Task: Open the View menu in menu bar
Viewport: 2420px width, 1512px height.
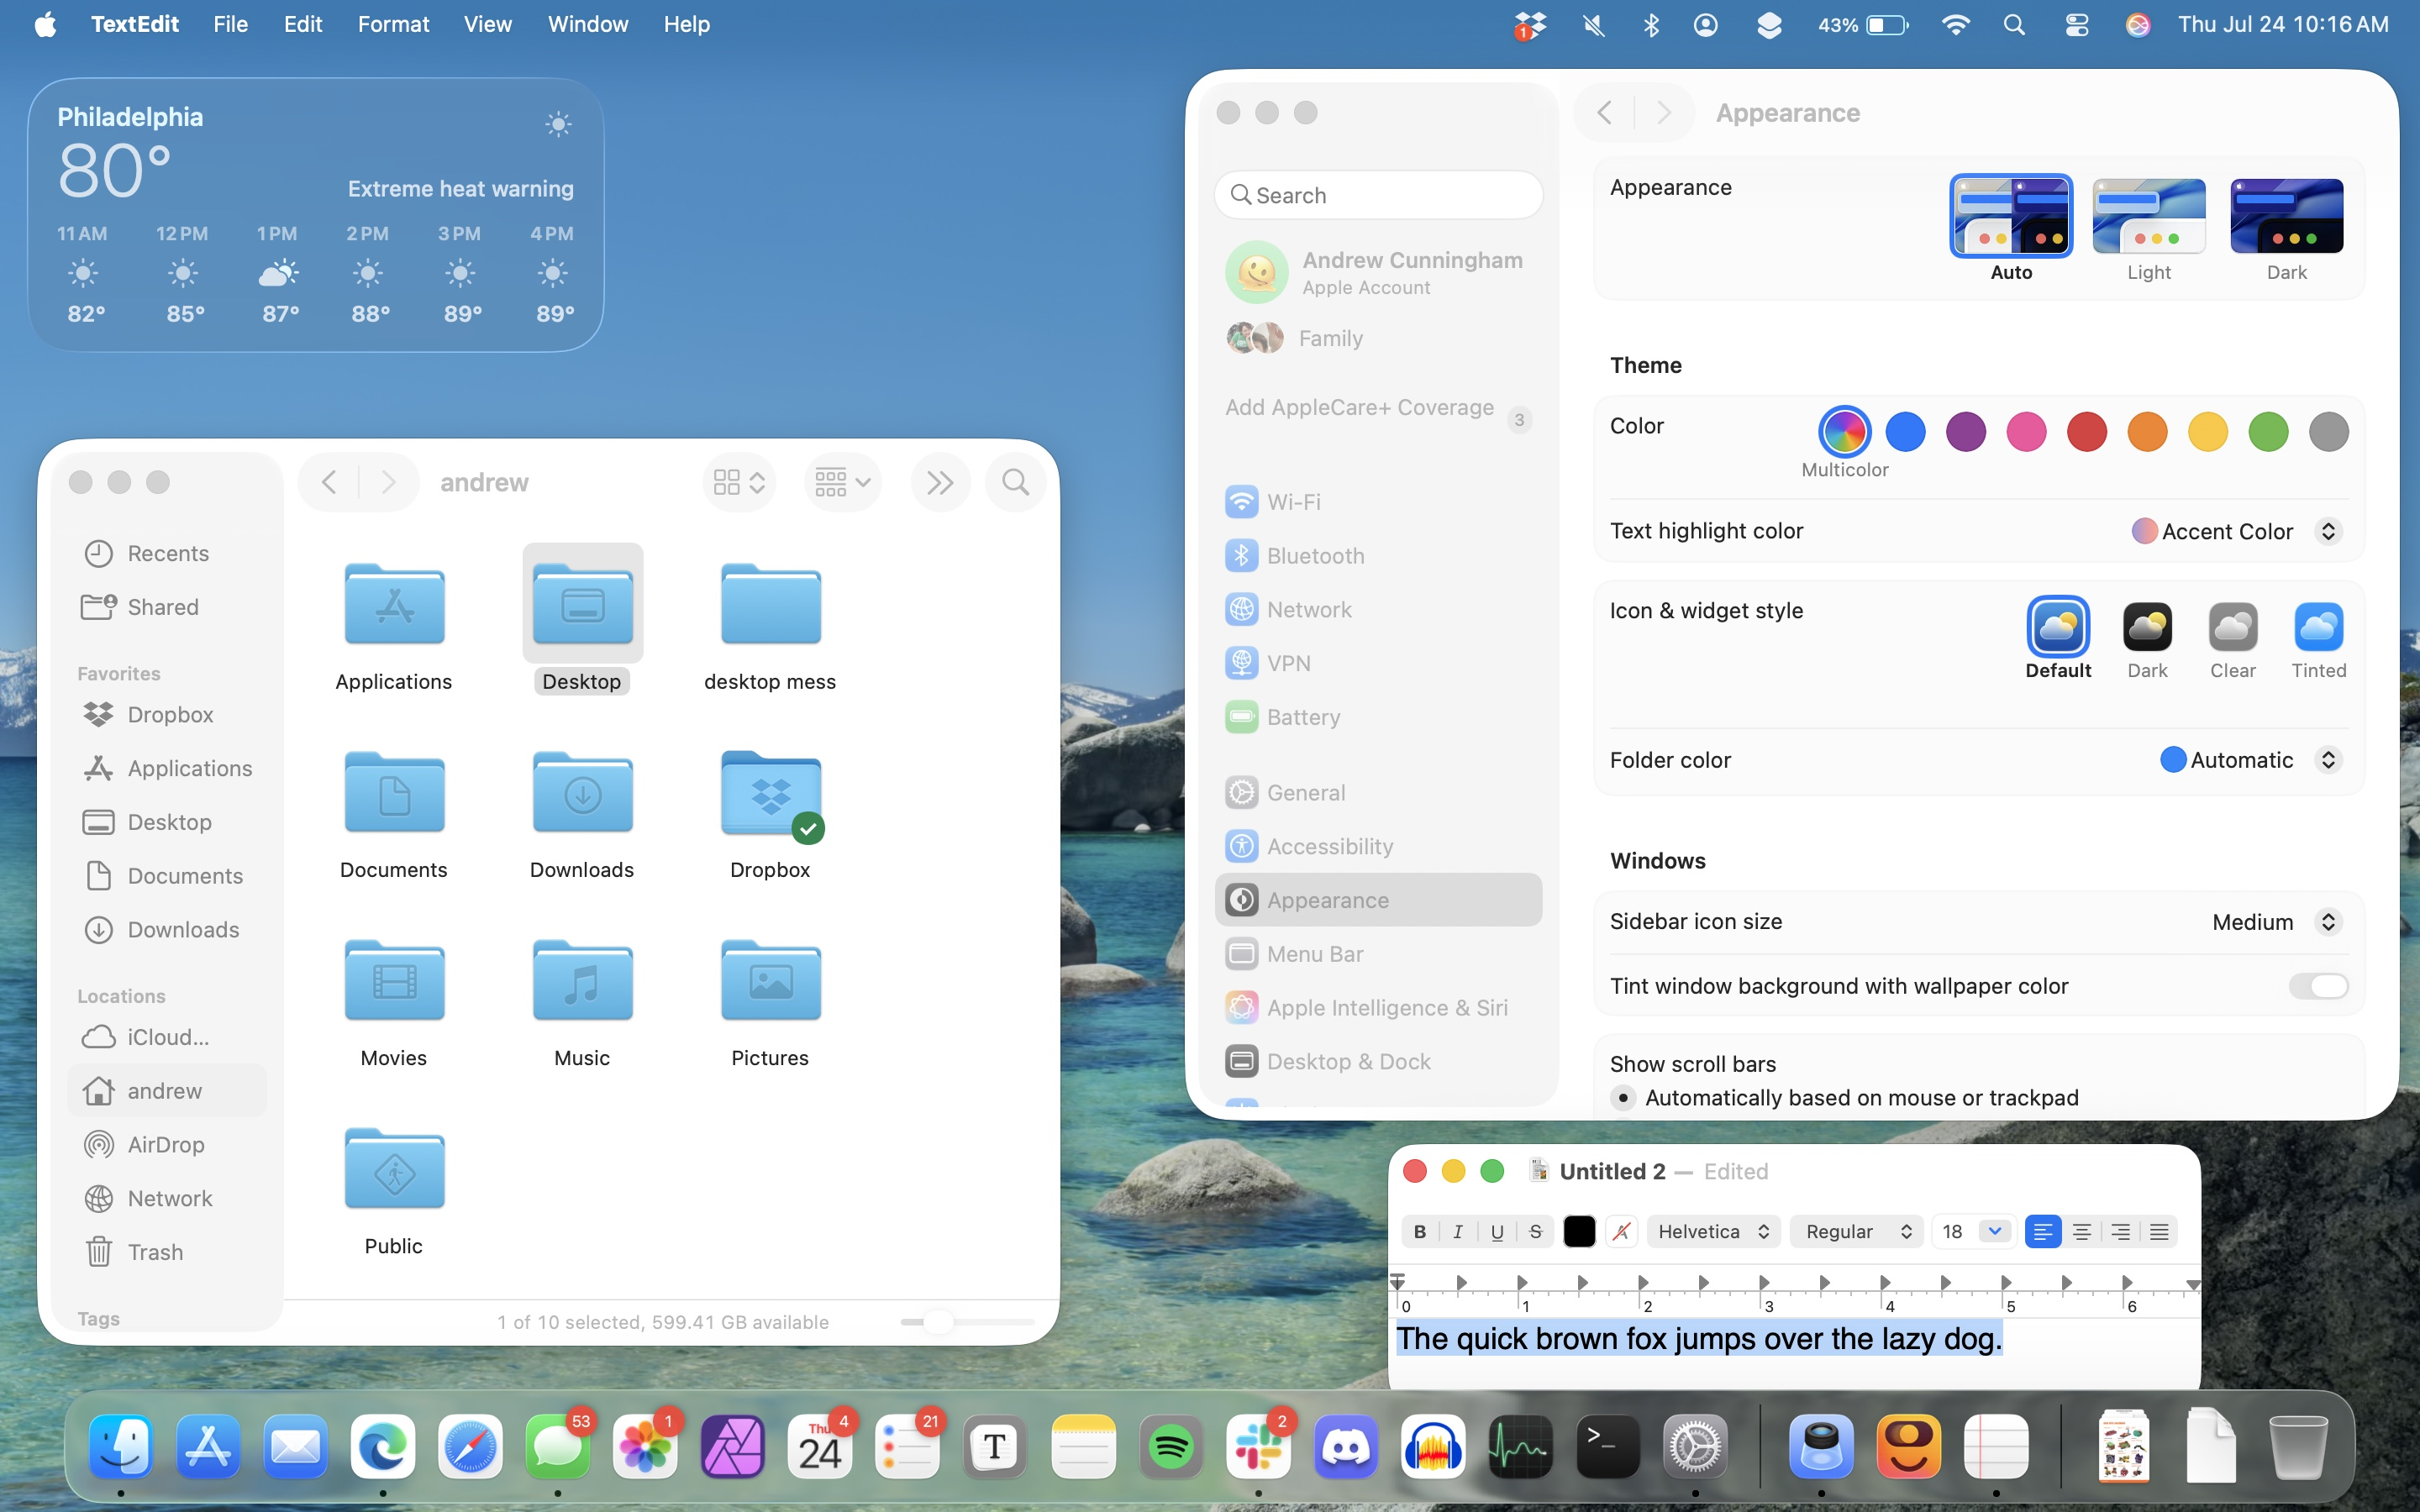Action: pos(487,24)
